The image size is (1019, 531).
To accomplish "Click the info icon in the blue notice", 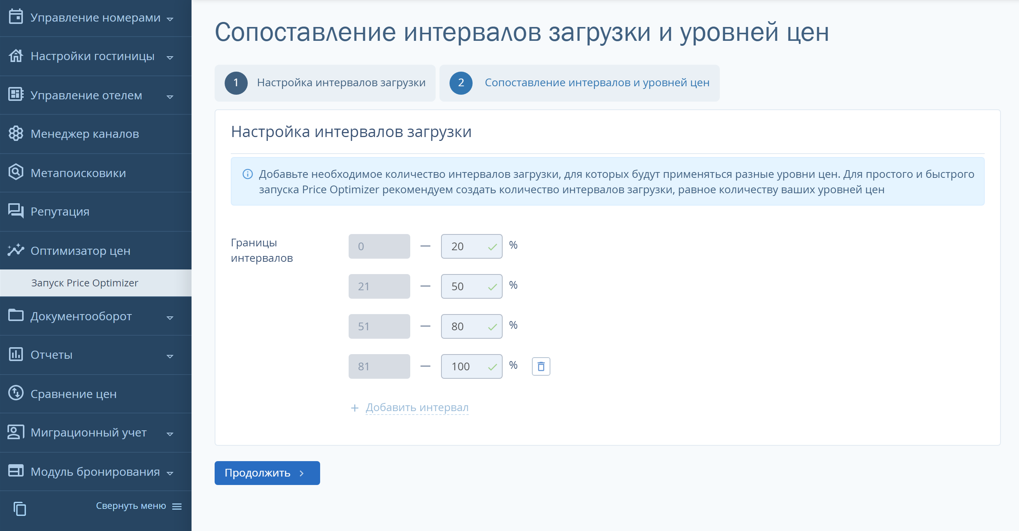I will 247,174.
